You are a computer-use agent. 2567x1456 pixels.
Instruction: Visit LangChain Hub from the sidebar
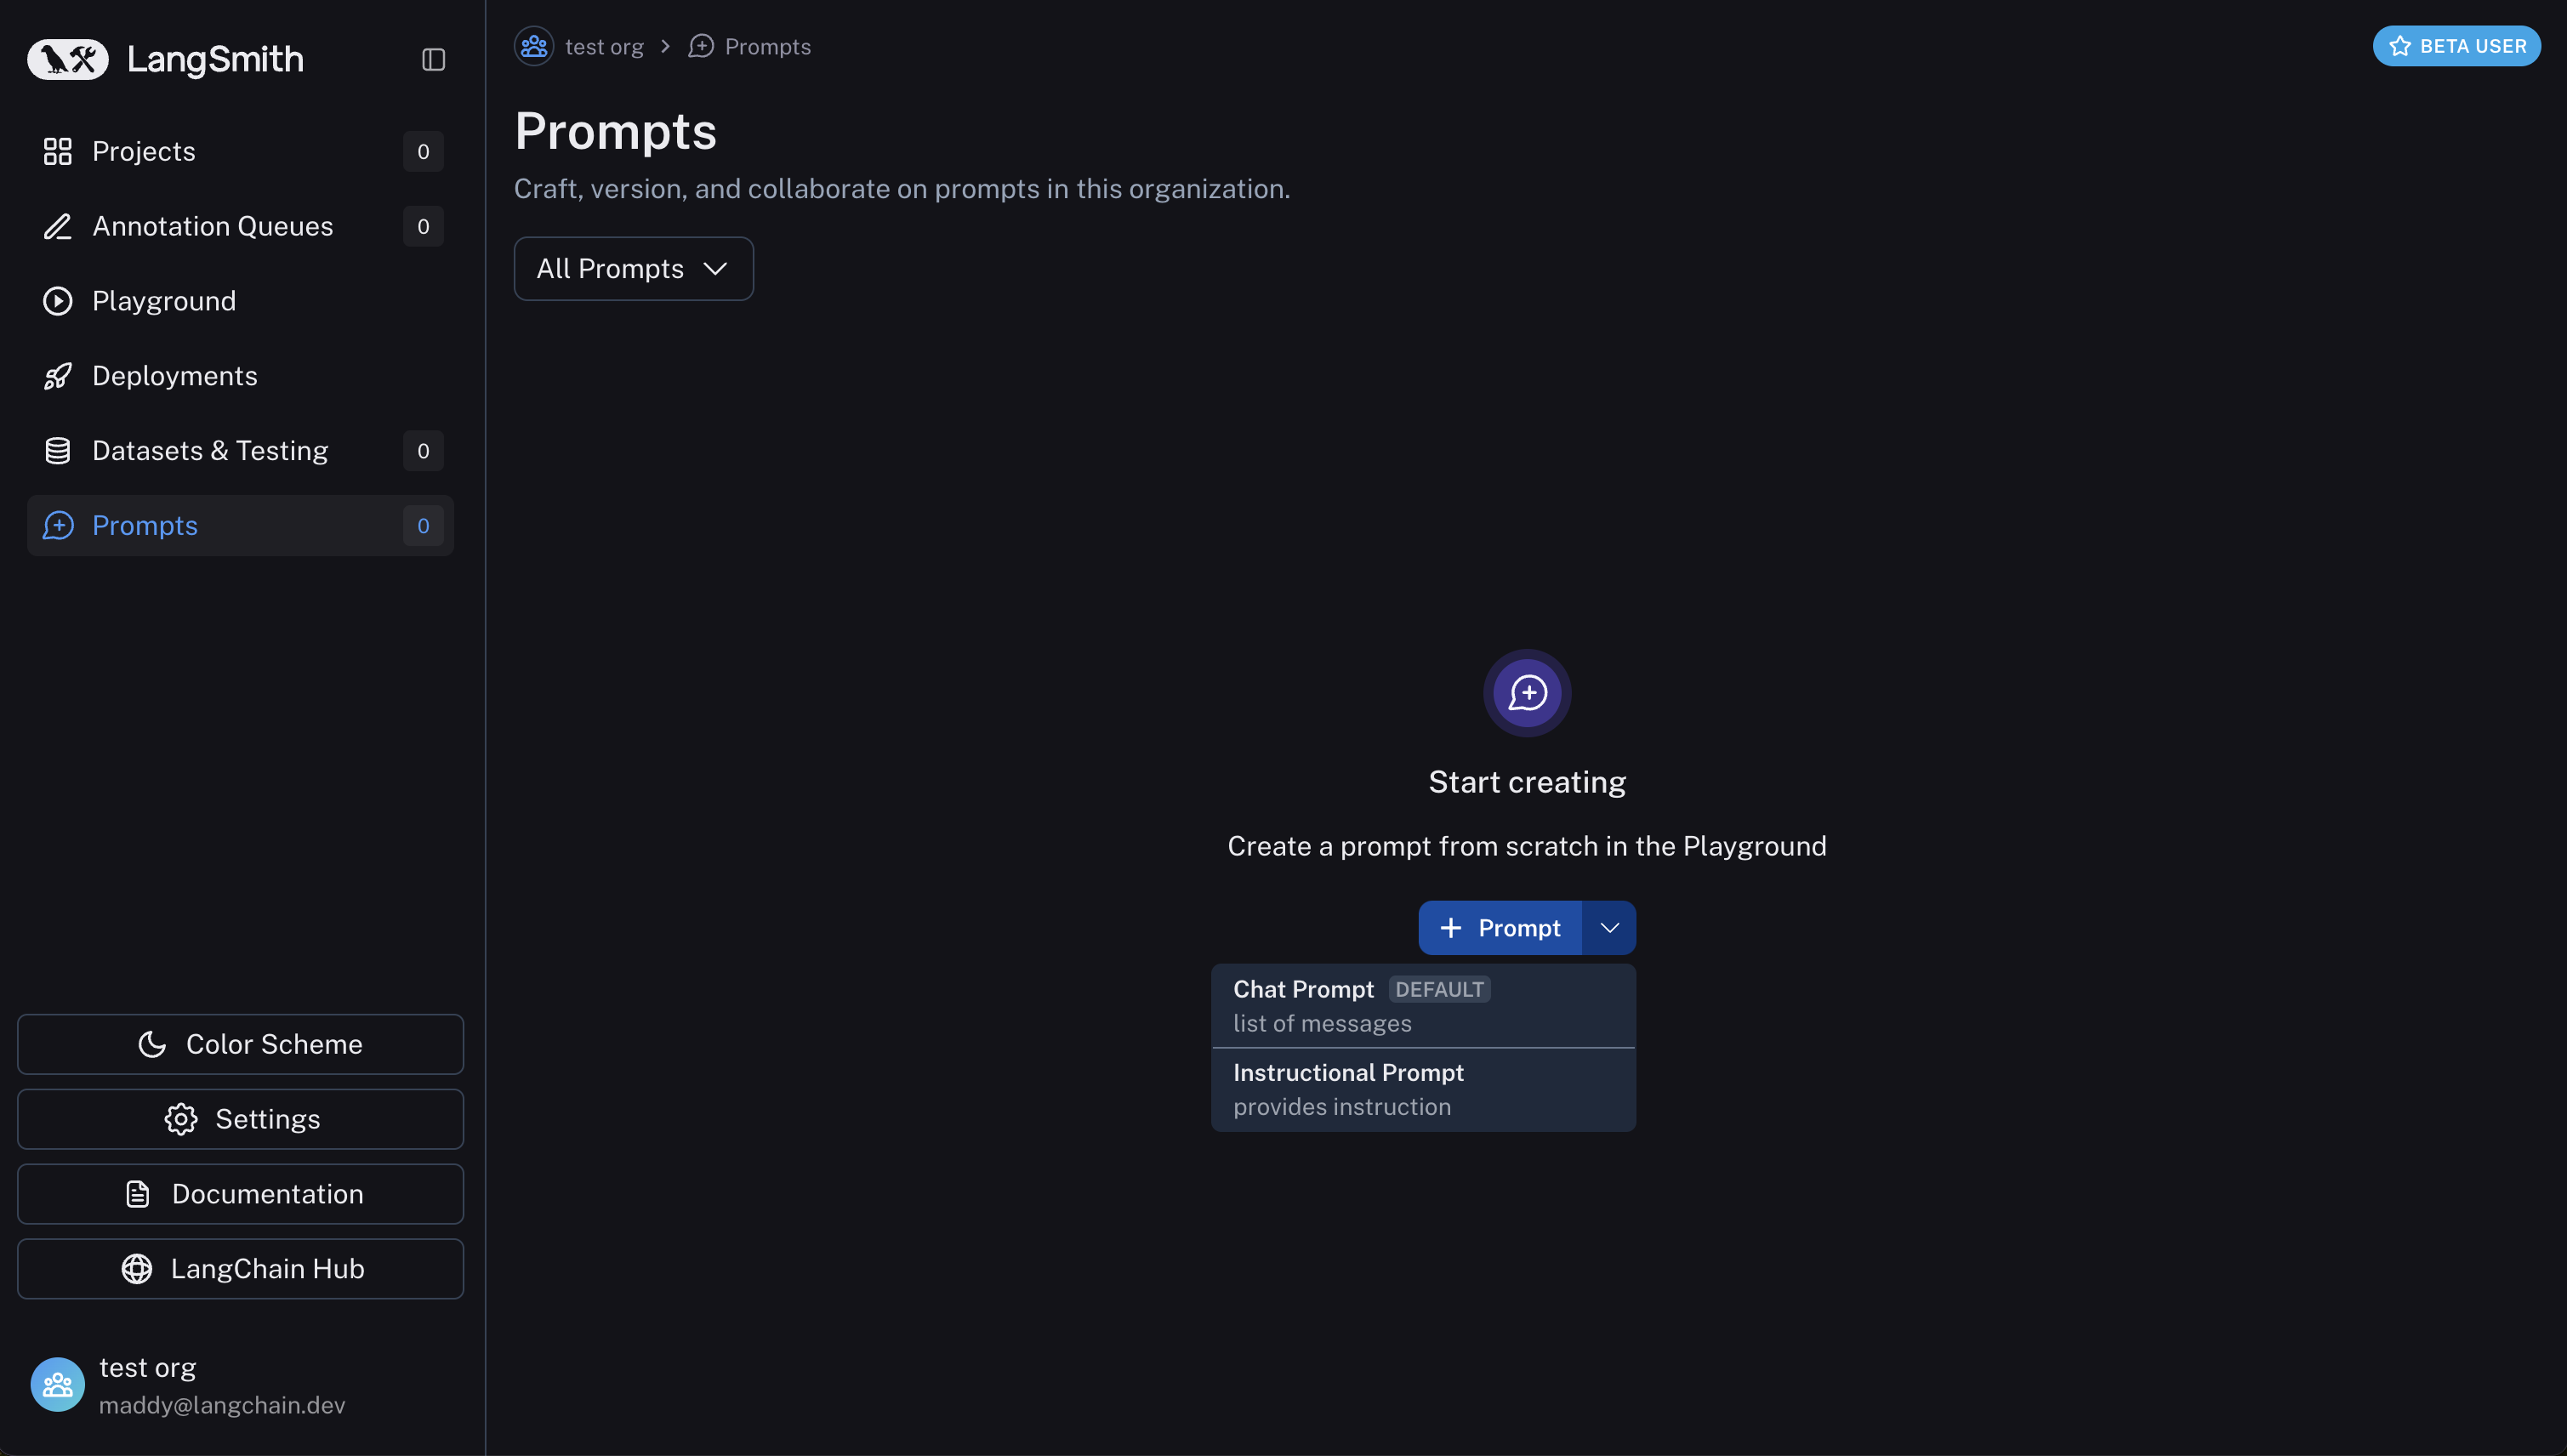240,1269
